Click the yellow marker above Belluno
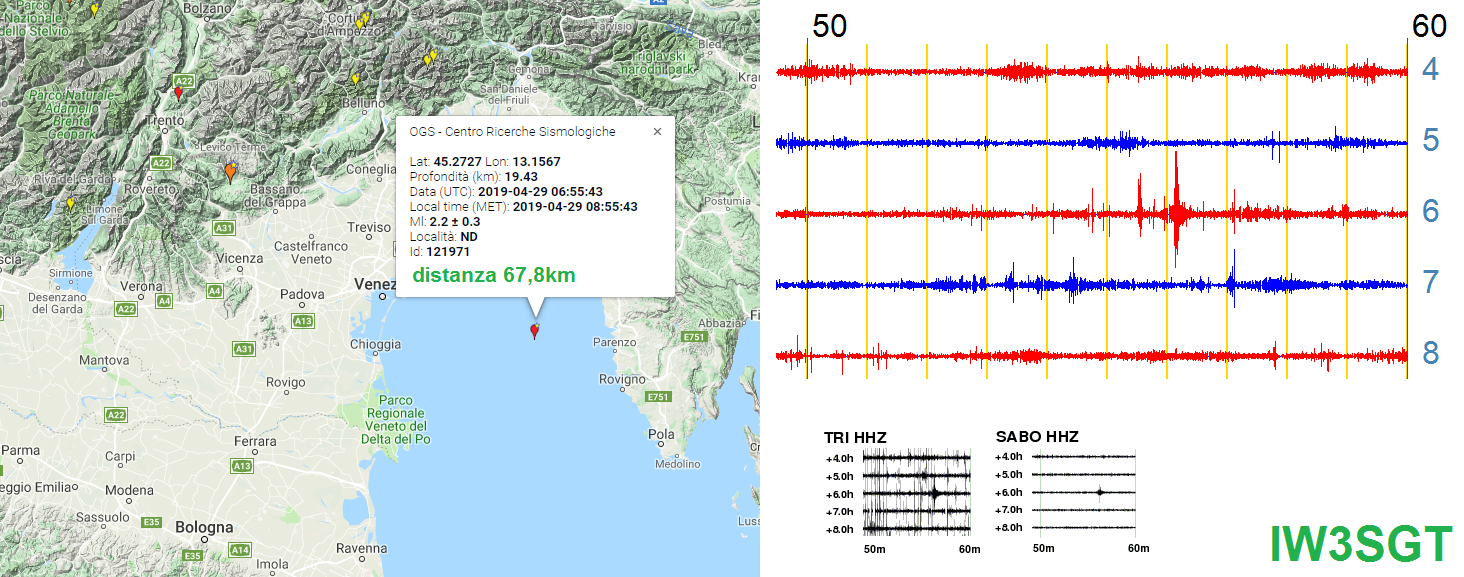 [355, 79]
